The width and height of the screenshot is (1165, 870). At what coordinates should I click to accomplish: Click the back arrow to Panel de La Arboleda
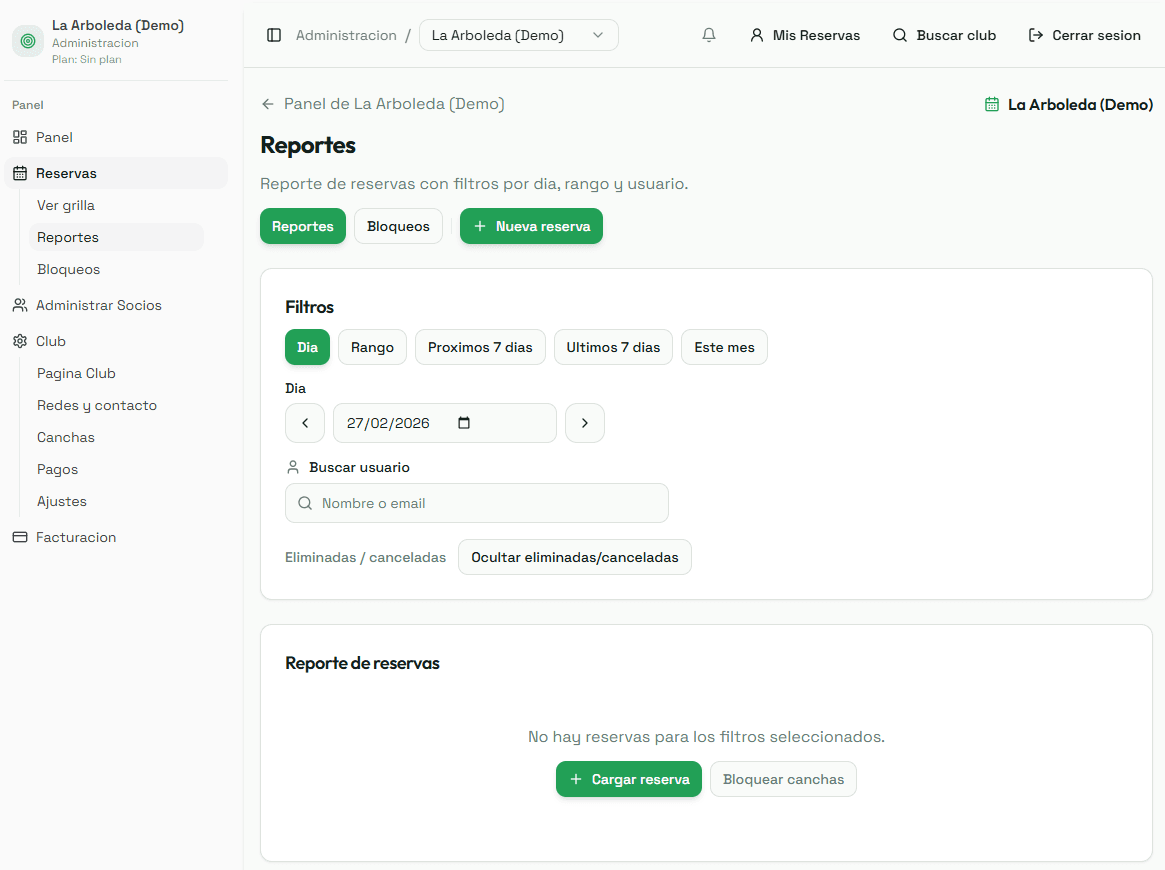pos(268,103)
